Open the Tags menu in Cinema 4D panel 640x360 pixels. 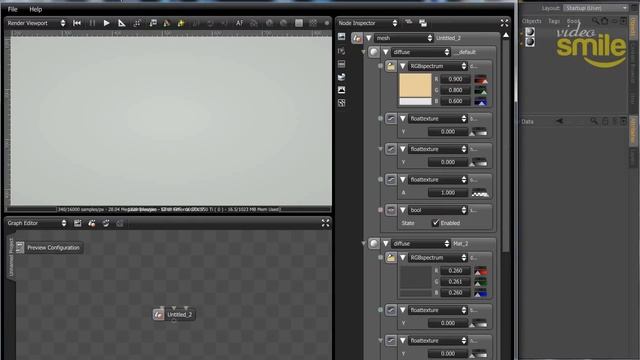554,21
